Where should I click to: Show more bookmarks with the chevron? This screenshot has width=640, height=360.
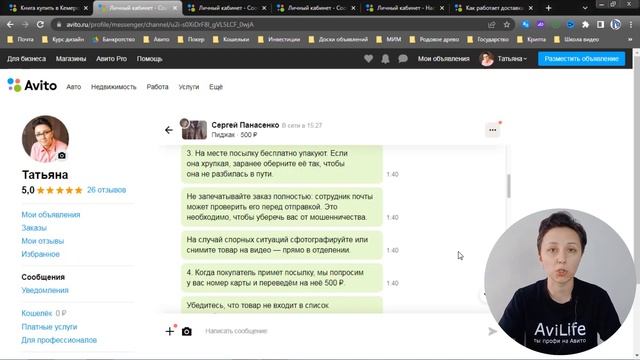(630, 40)
